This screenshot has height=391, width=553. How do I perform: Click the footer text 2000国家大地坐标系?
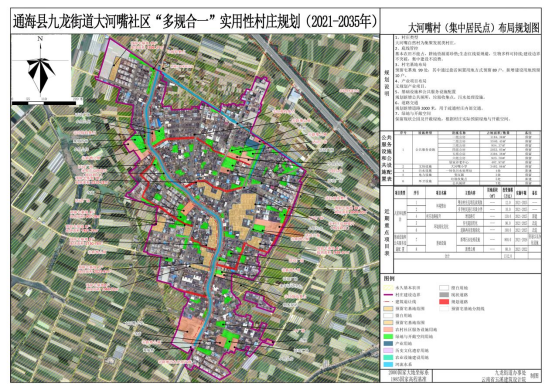(409, 373)
